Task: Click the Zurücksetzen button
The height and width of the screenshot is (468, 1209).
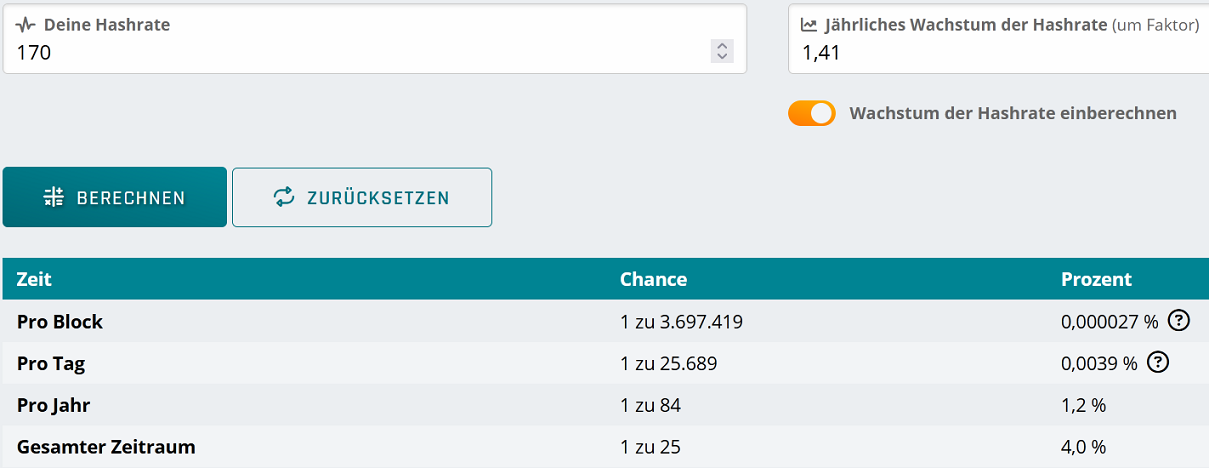Action: tap(362, 197)
